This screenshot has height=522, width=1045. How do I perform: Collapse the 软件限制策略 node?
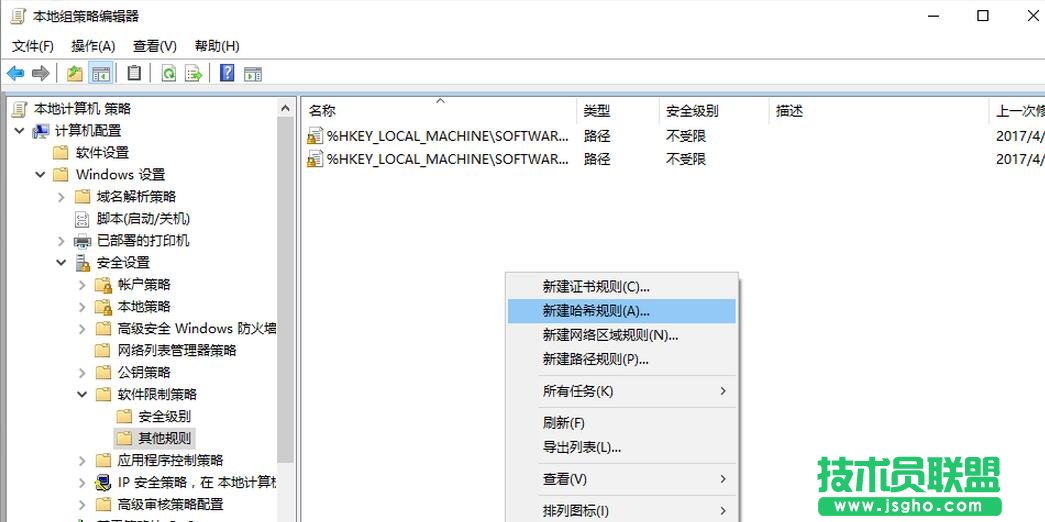coord(82,394)
